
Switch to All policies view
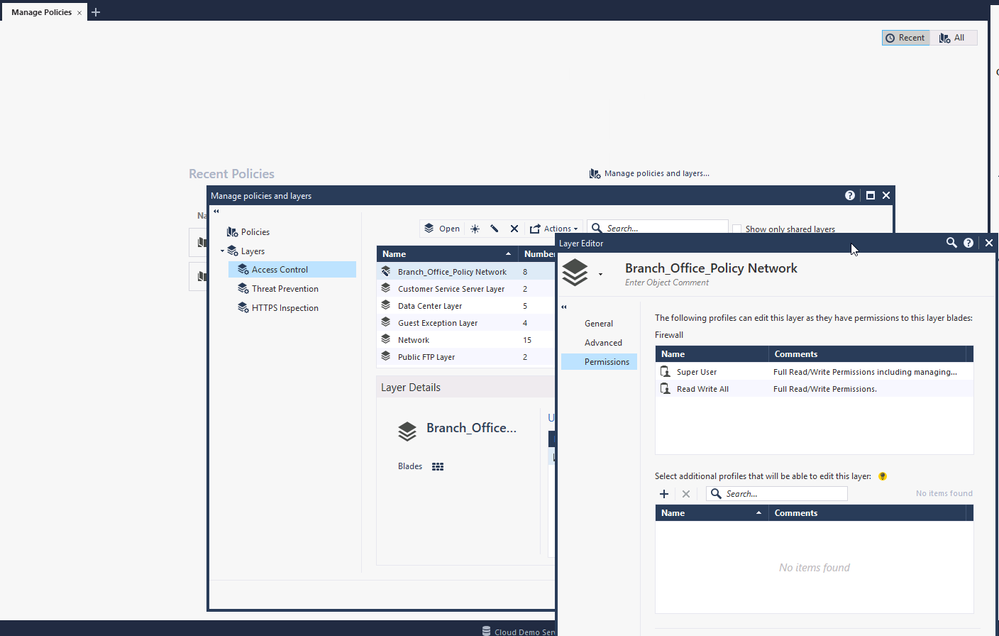953,38
